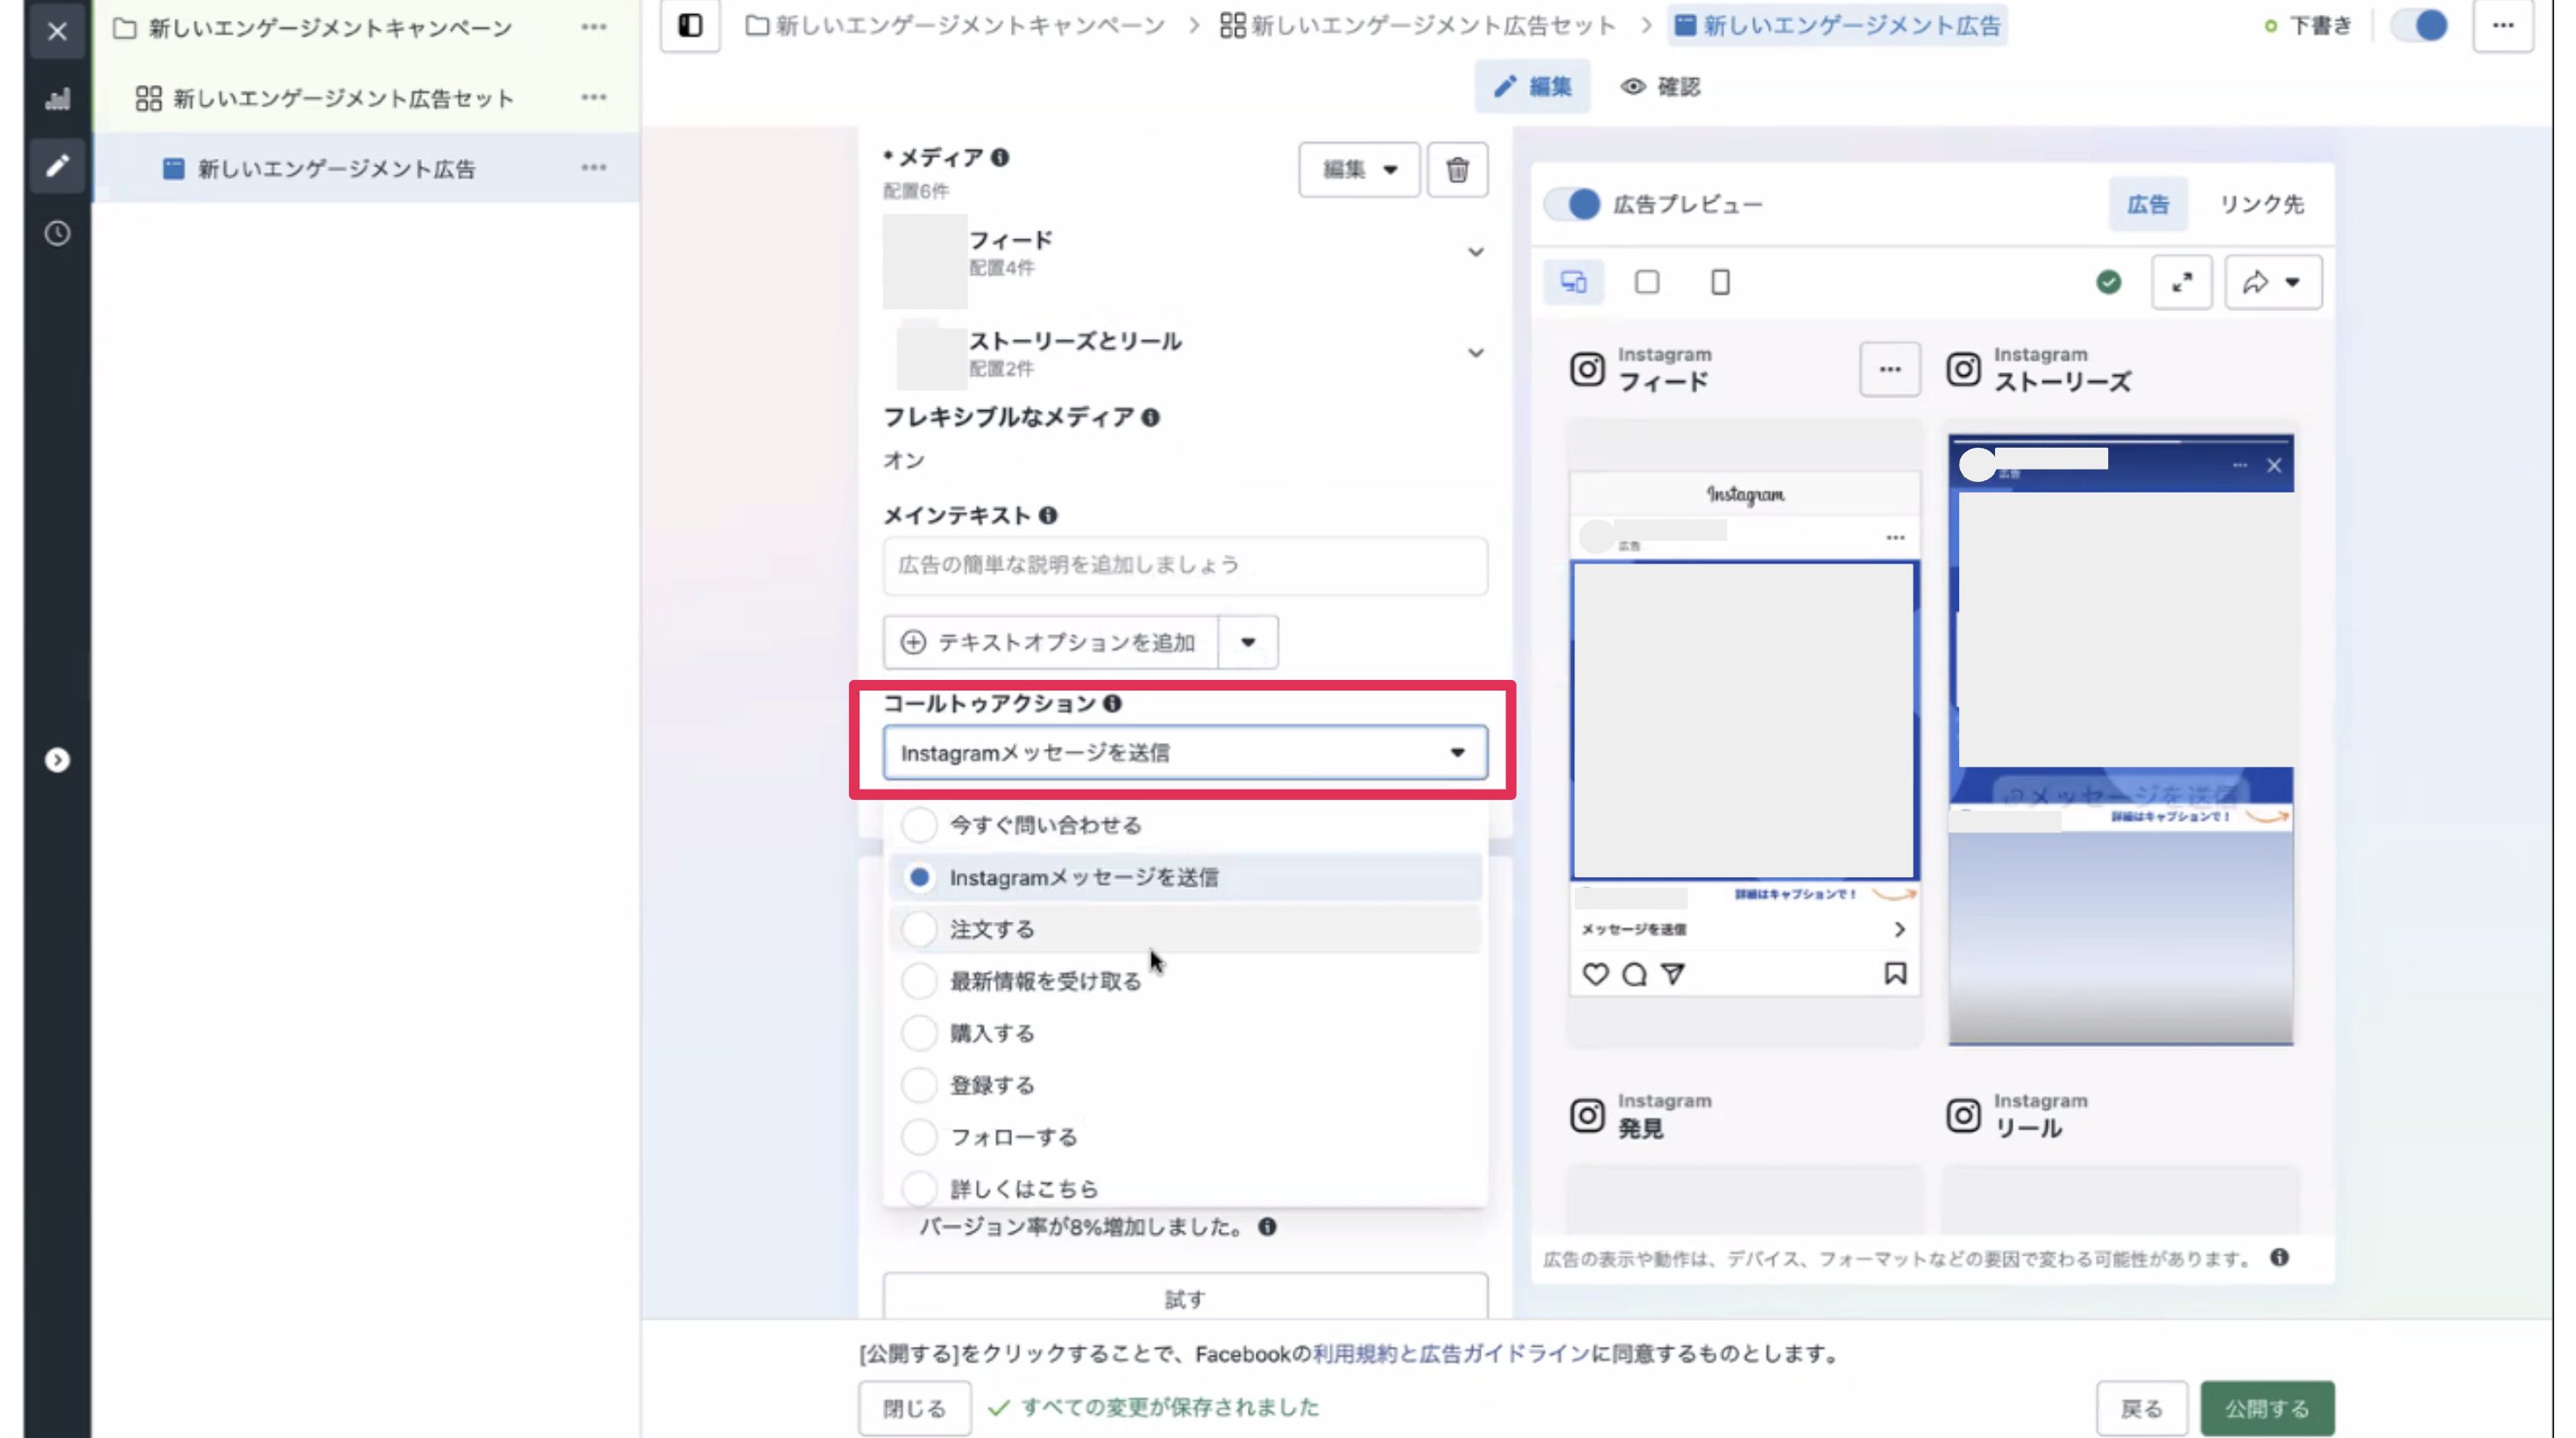Toggle the side panel layout icon
The image size is (2576, 1438).
coord(690,25)
